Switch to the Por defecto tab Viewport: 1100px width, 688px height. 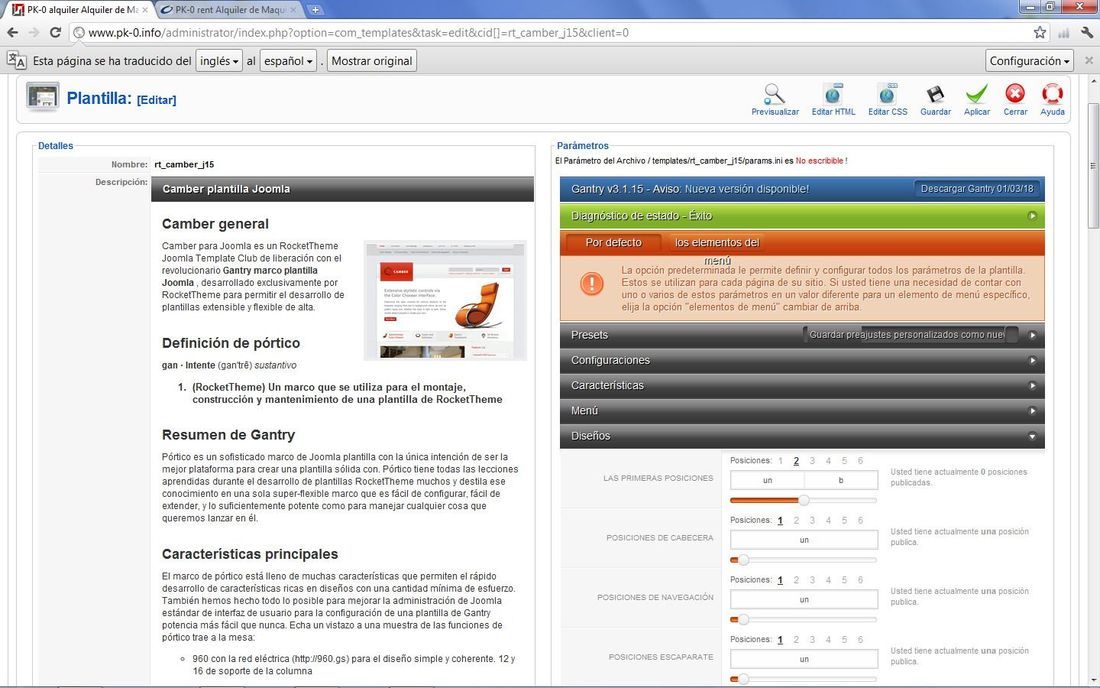[x=613, y=243]
